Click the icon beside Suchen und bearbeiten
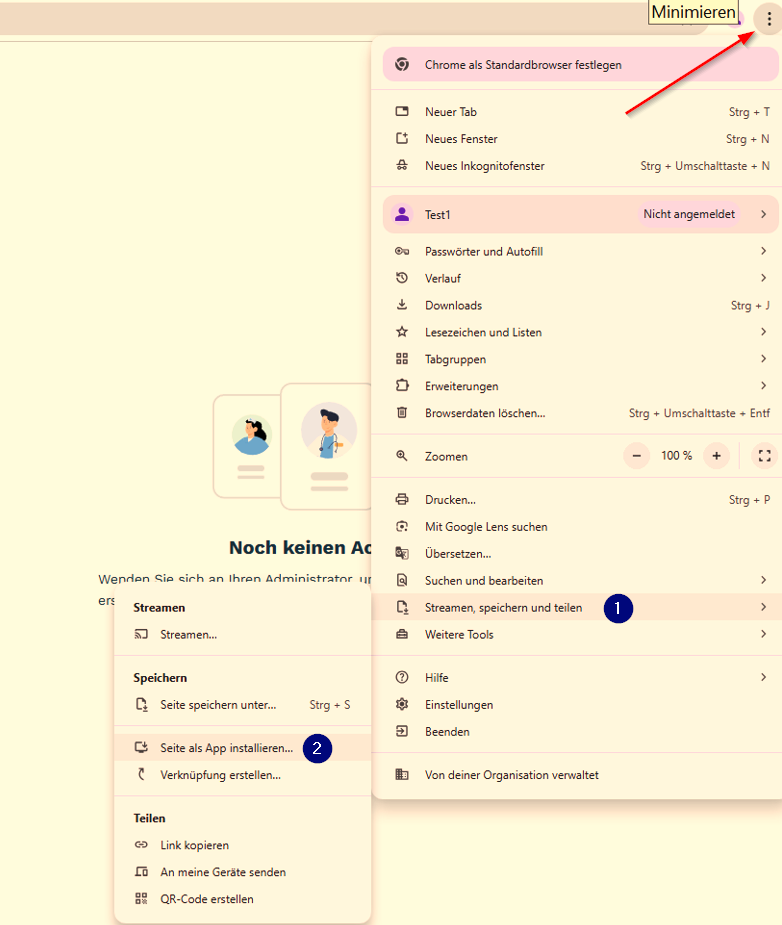Image resolution: width=782 pixels, height=925 pixels. (x=402, y=580)
